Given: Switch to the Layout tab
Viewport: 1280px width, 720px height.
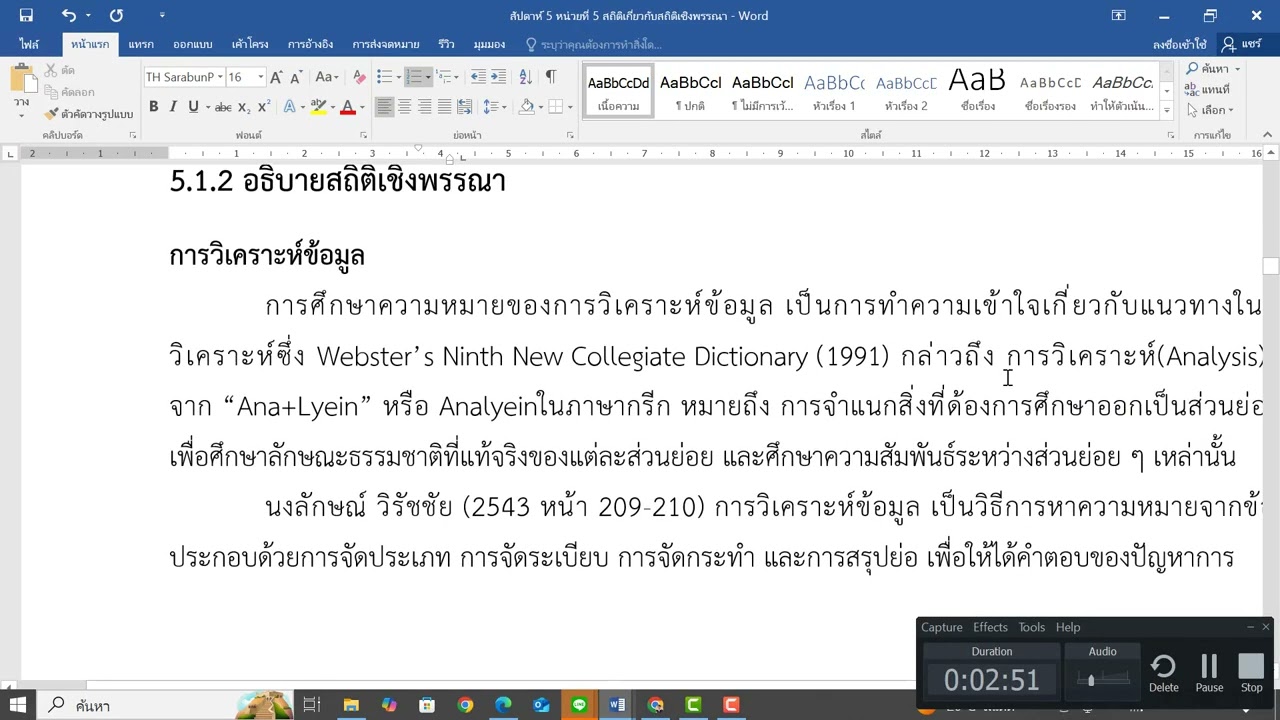Looking at the screenshot, I should click(x=250, y=44).
